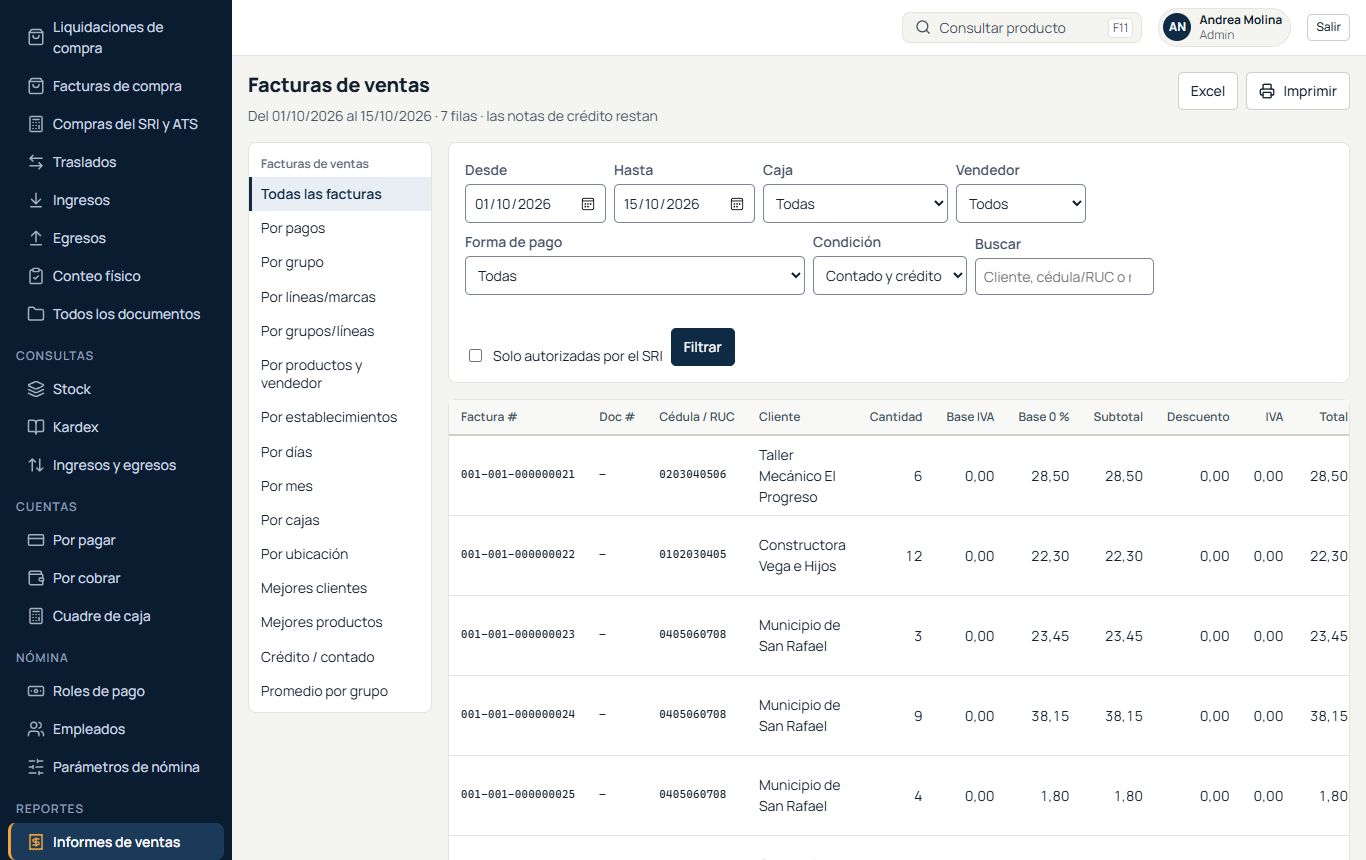The image size is (1366, 860).
Task: Open the Desde date calendar picker icon
Action: [588, 204]
